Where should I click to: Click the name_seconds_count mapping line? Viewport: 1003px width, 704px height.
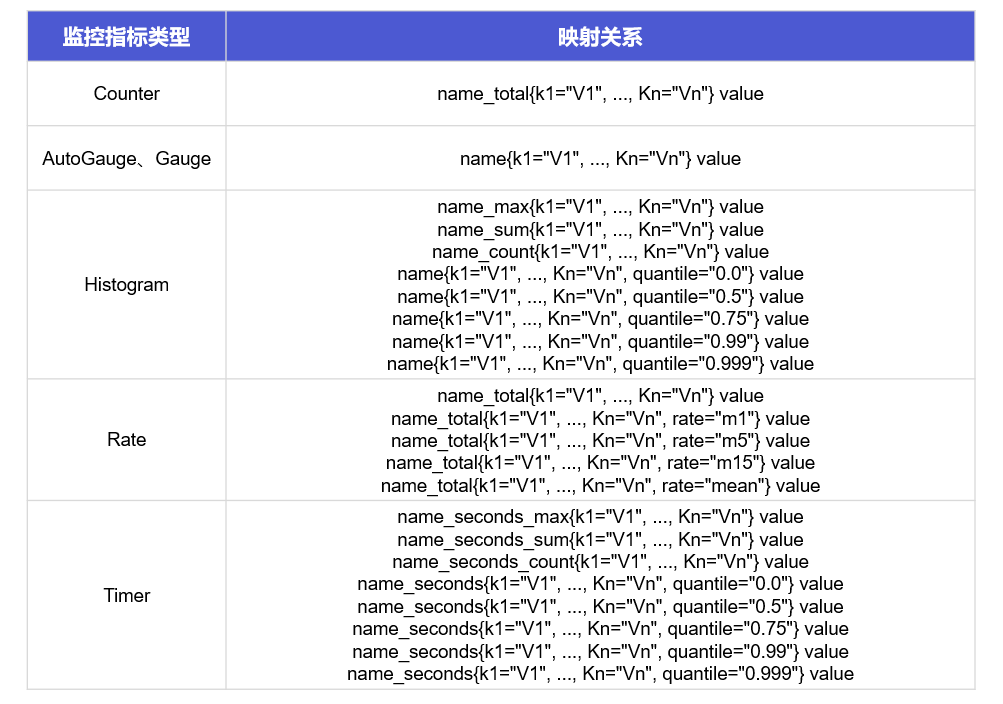(600, 562)
